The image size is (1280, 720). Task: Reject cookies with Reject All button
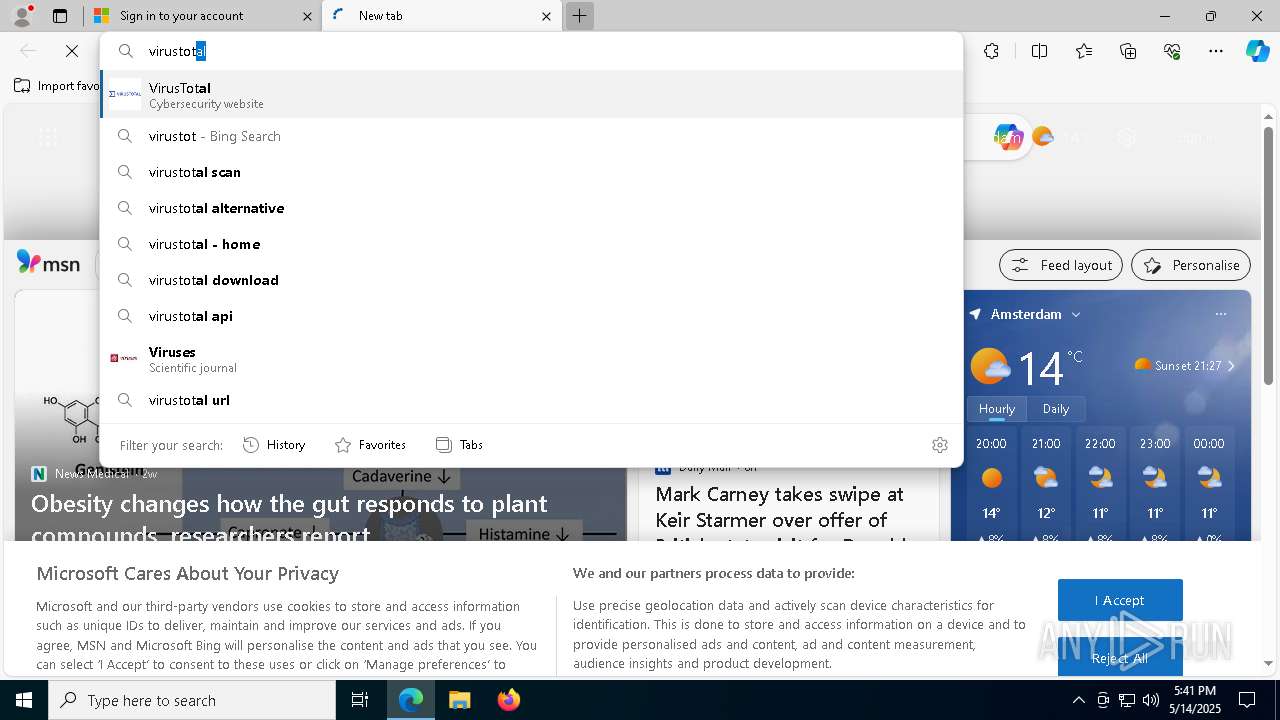pos(1120,657)
